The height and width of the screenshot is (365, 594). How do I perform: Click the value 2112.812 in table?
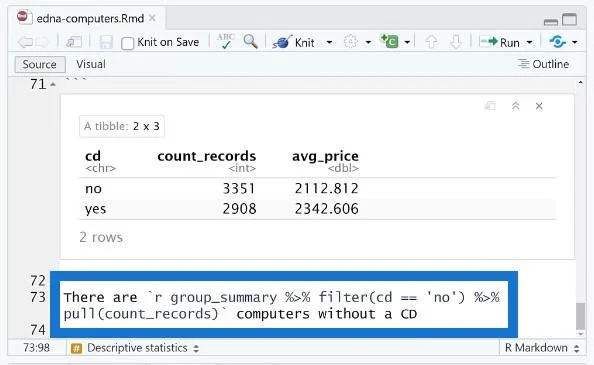(327, 189)
